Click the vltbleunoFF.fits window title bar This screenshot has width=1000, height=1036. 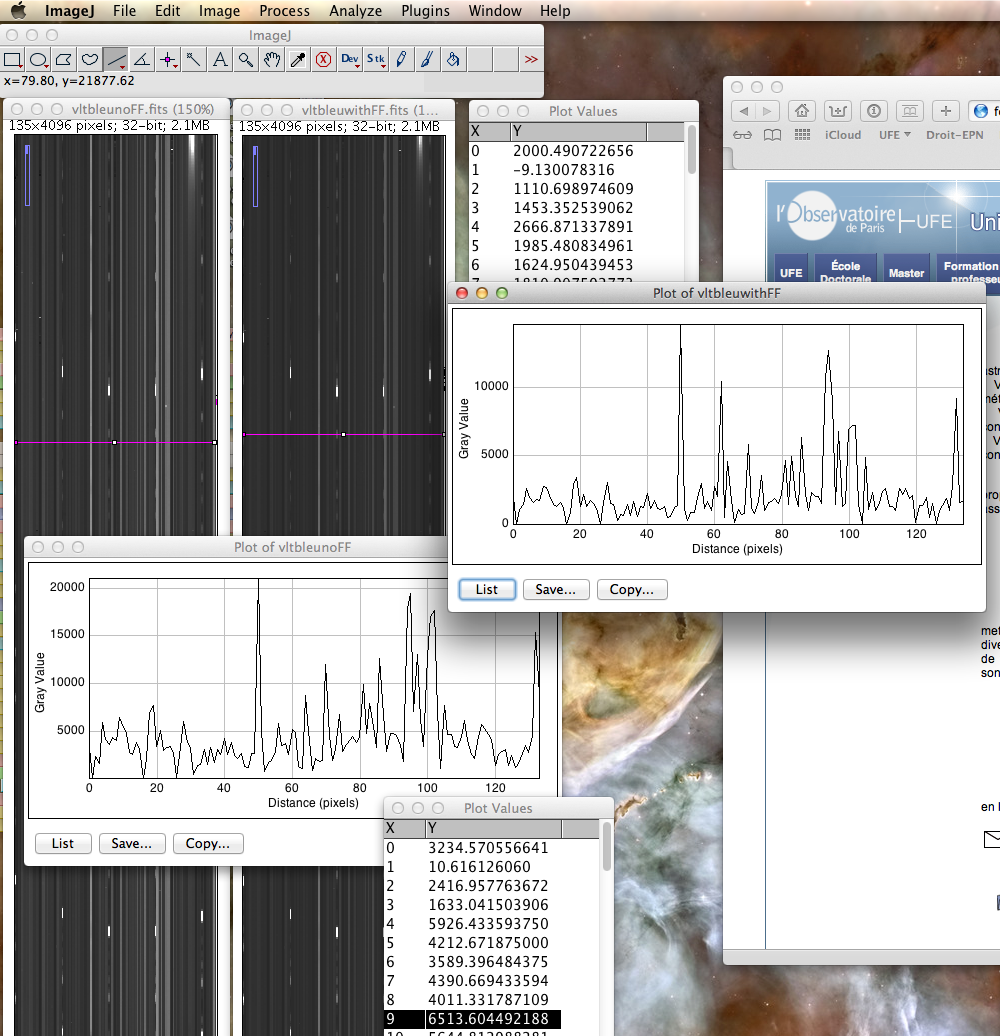[116, 109]
